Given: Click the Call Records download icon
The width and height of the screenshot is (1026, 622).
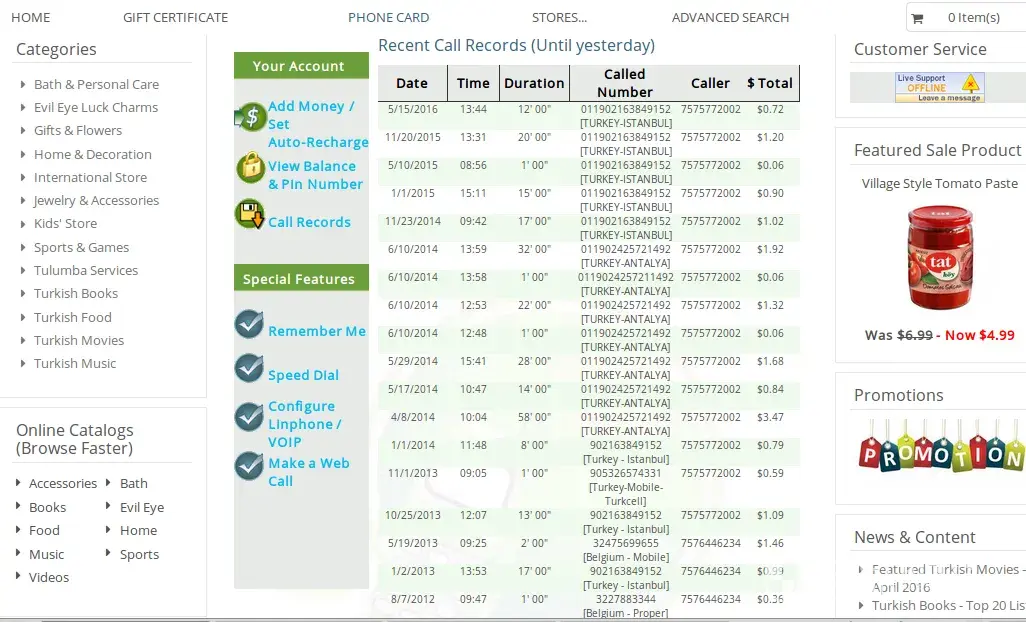Looking at the screenshot, I should pyautogui.click(x=250, y=214).
